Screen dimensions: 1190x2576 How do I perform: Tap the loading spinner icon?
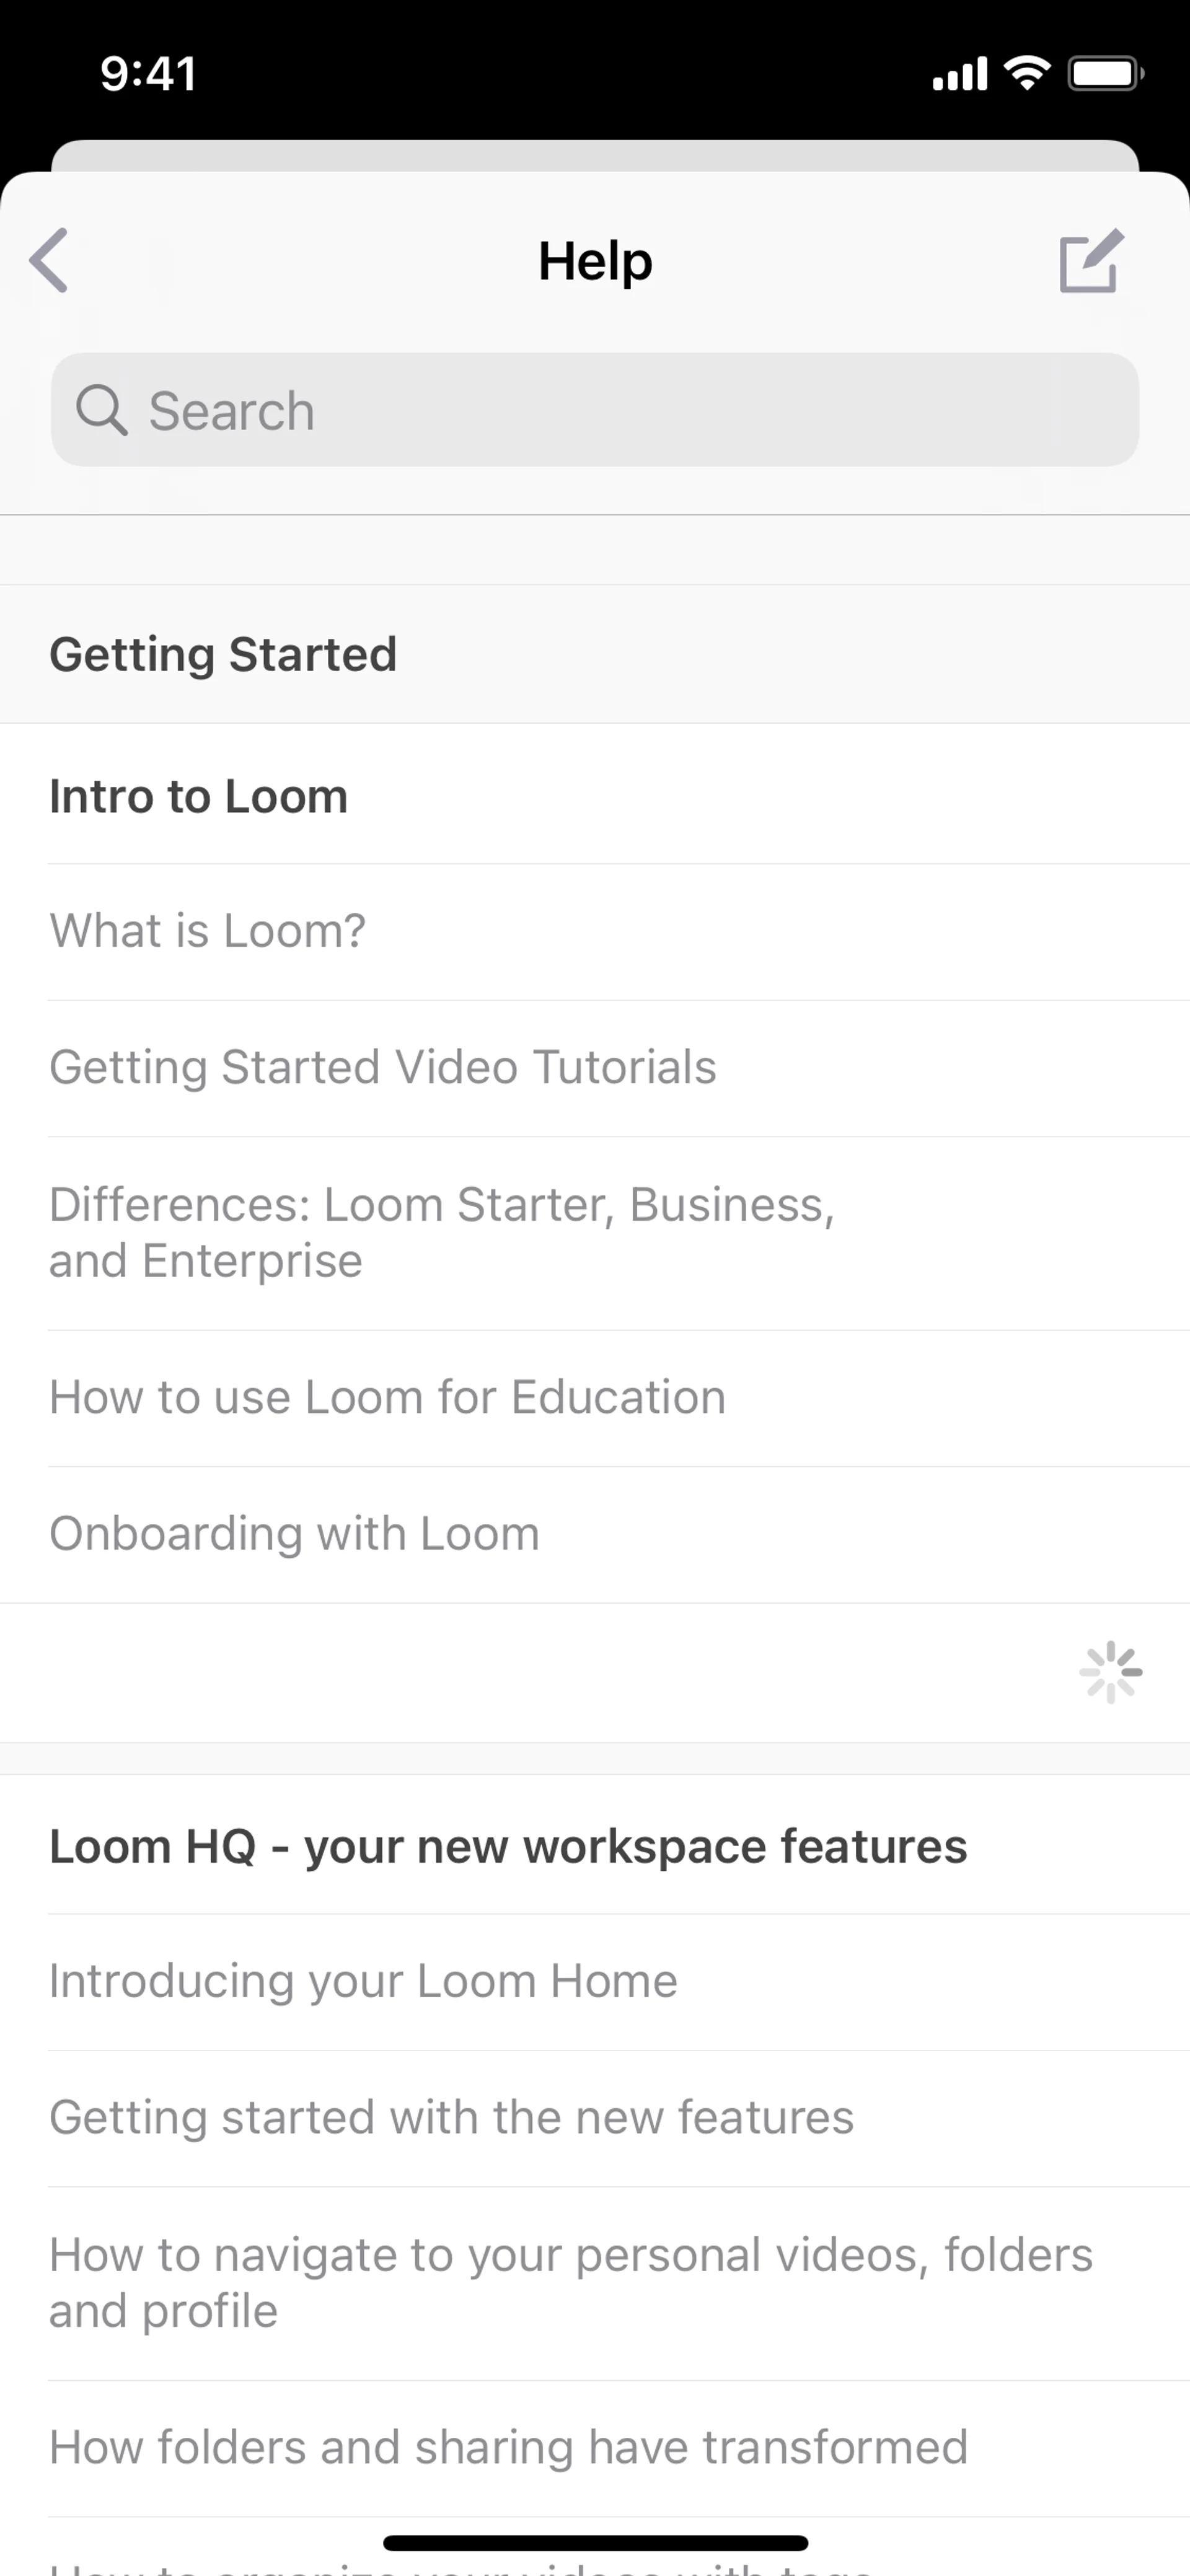[x=1110, y=1672]
